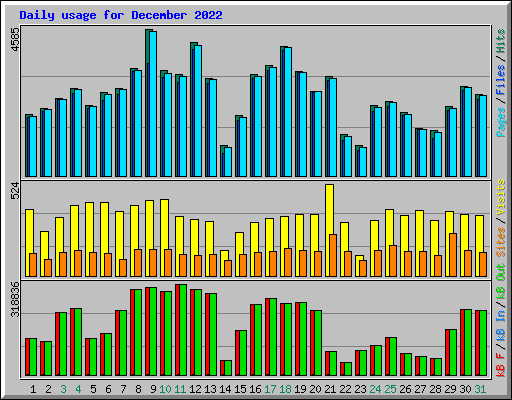
Task: Select day 18 on the date axis
Action: (x=285, y=389)
